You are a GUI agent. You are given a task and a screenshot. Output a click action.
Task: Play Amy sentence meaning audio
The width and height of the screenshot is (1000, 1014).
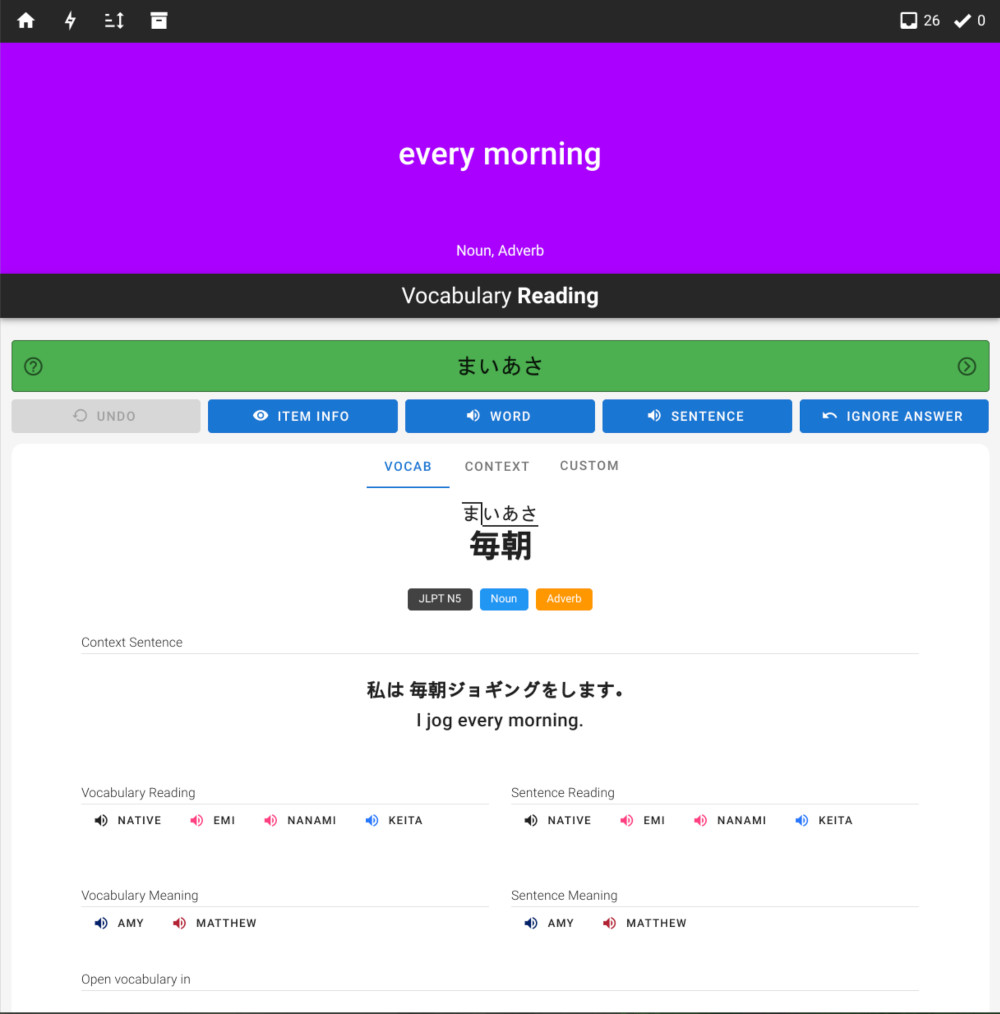click(x=549, y=923)
